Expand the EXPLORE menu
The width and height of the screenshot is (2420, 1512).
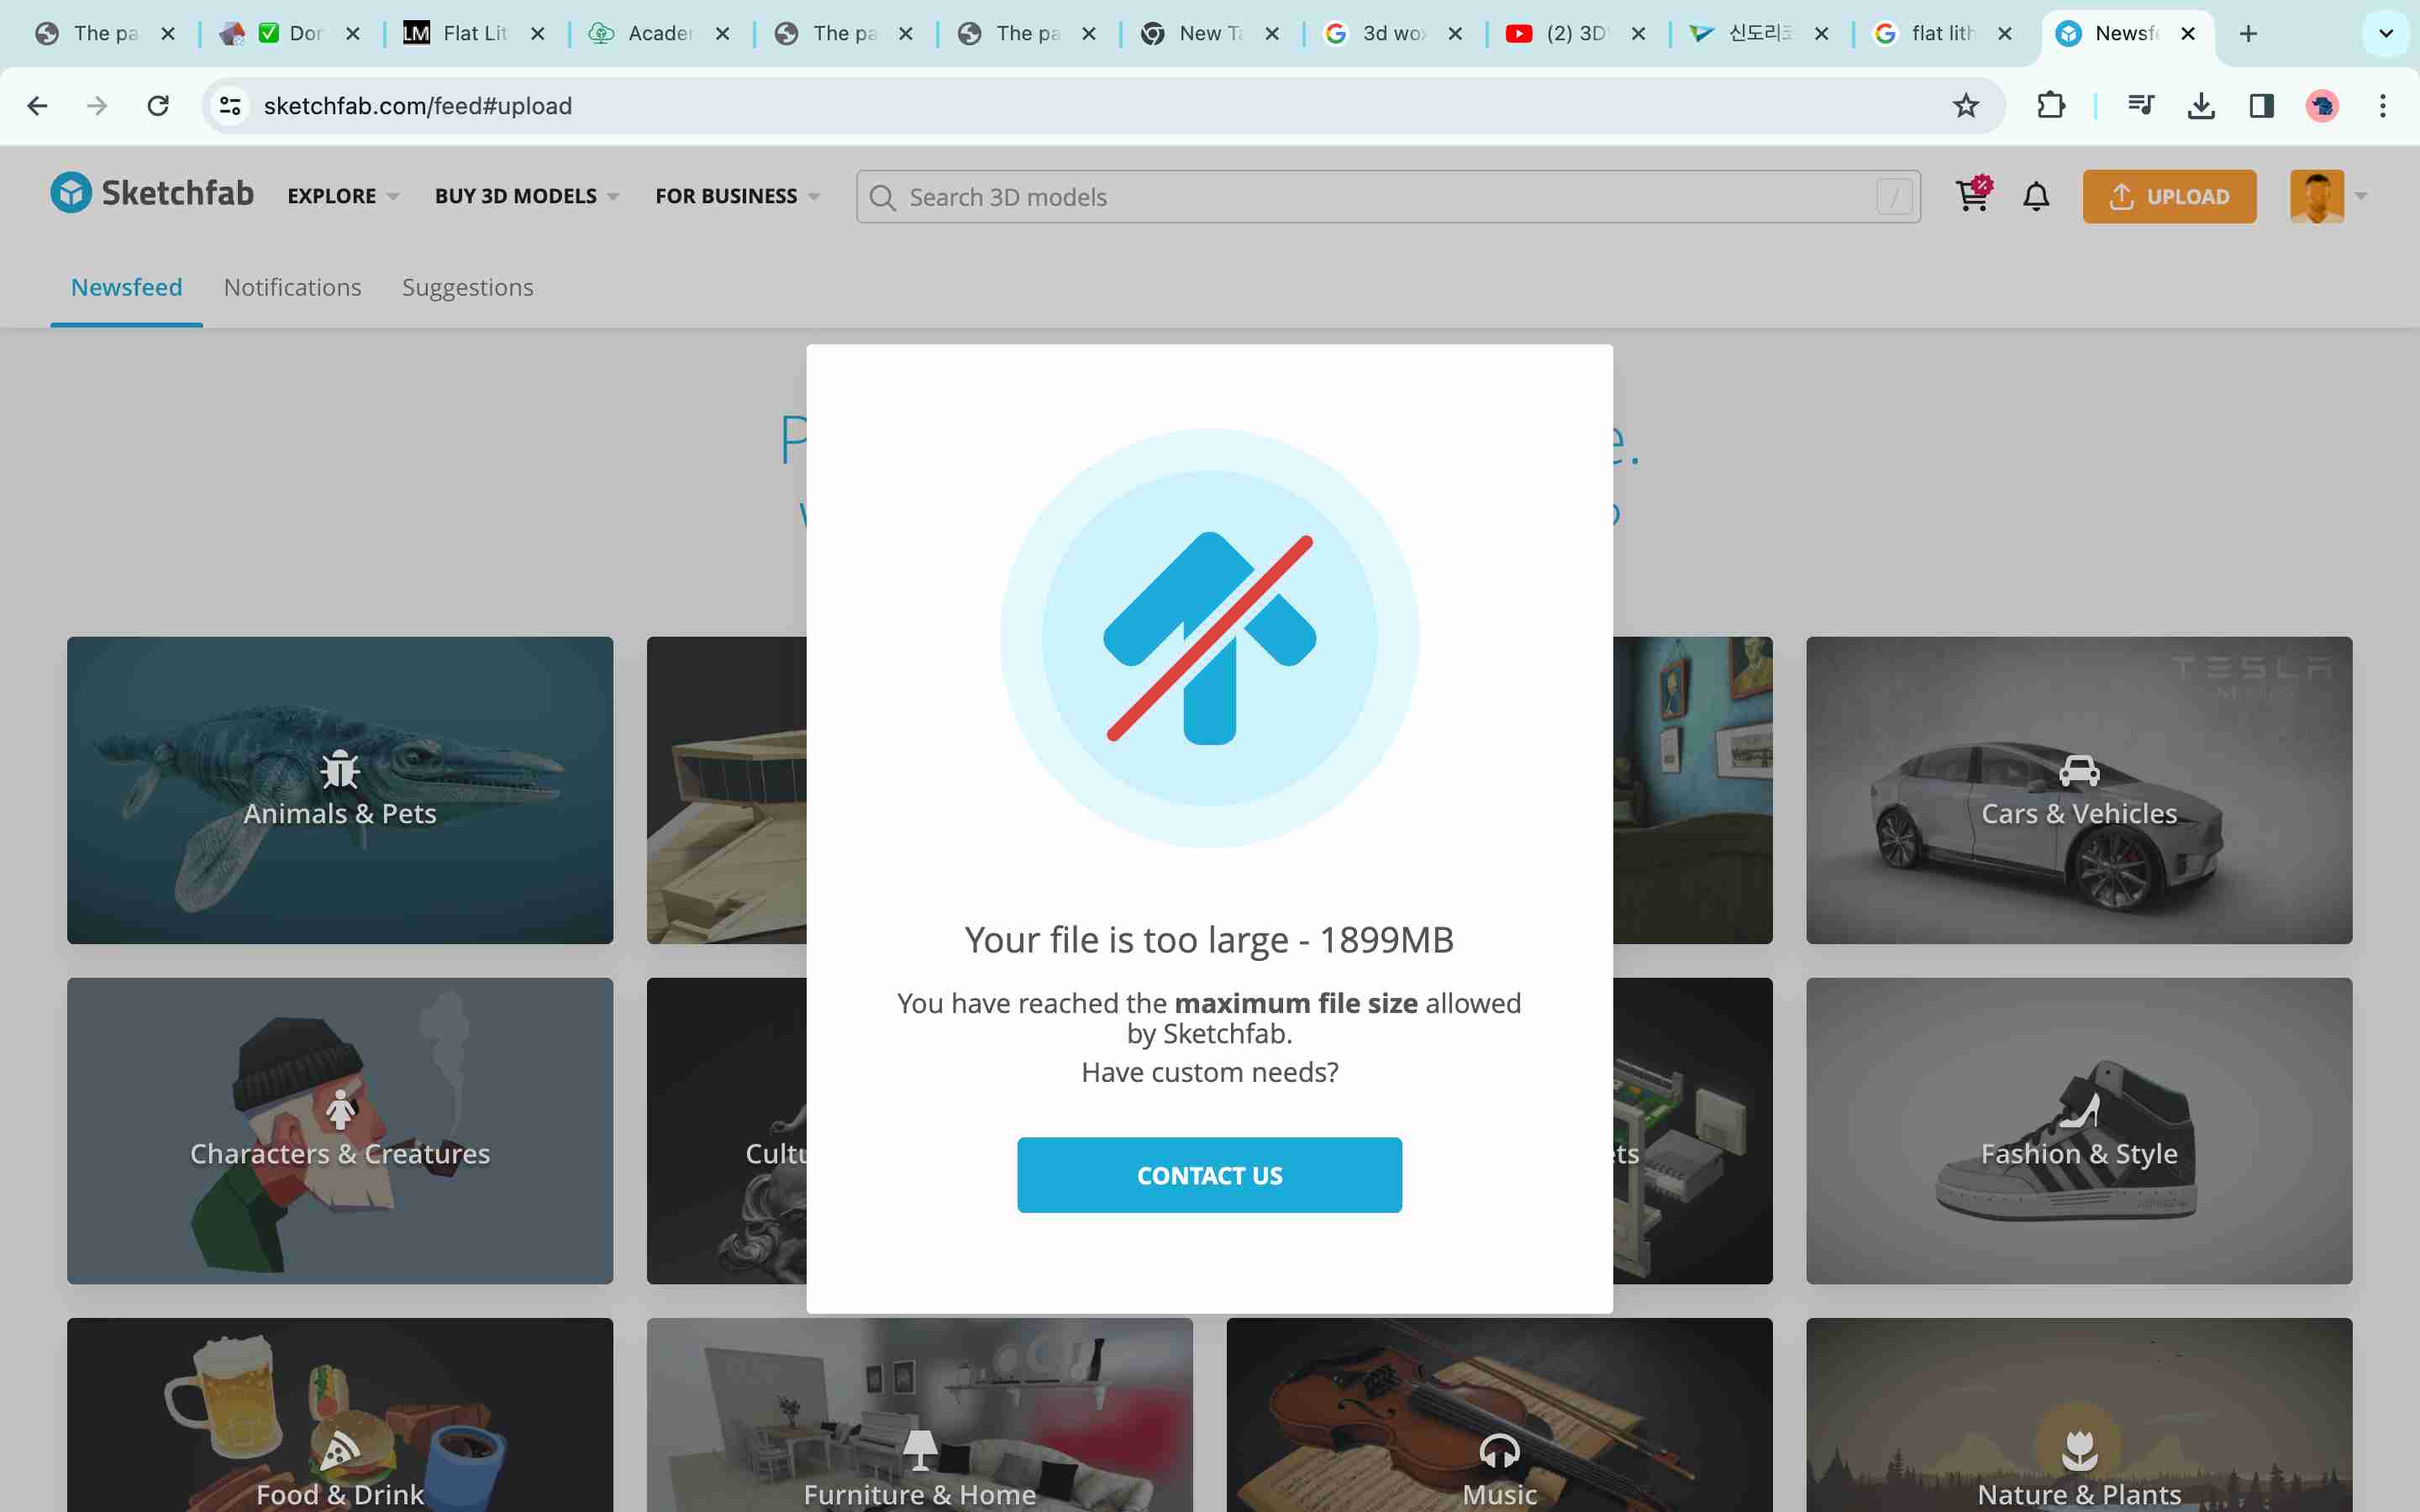click(x=343, y=196)
